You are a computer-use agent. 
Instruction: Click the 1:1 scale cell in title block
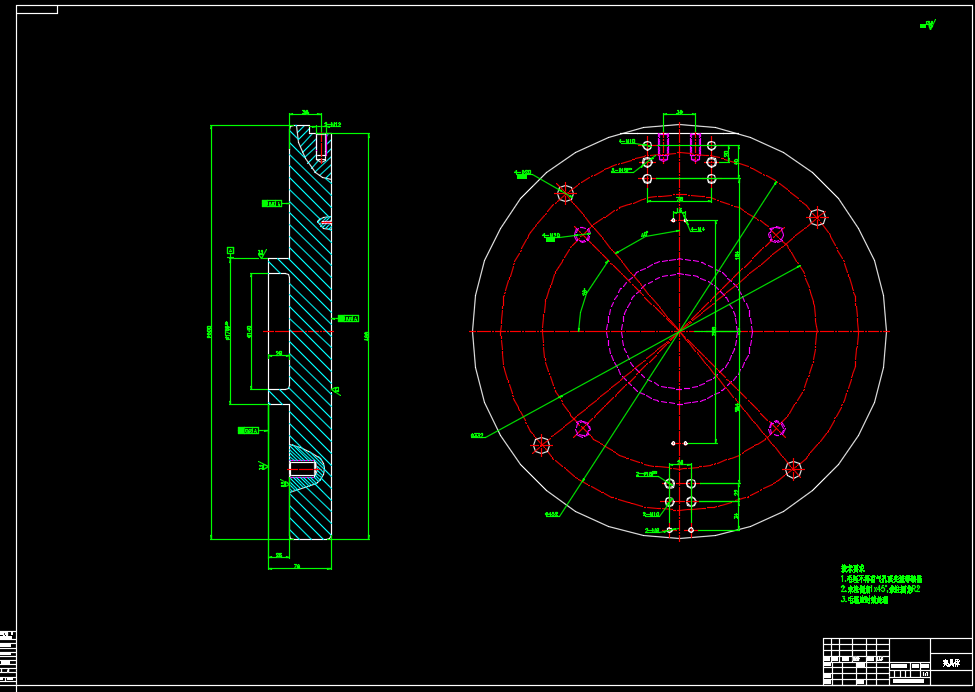pyautogui.click(x=924, y=674)
